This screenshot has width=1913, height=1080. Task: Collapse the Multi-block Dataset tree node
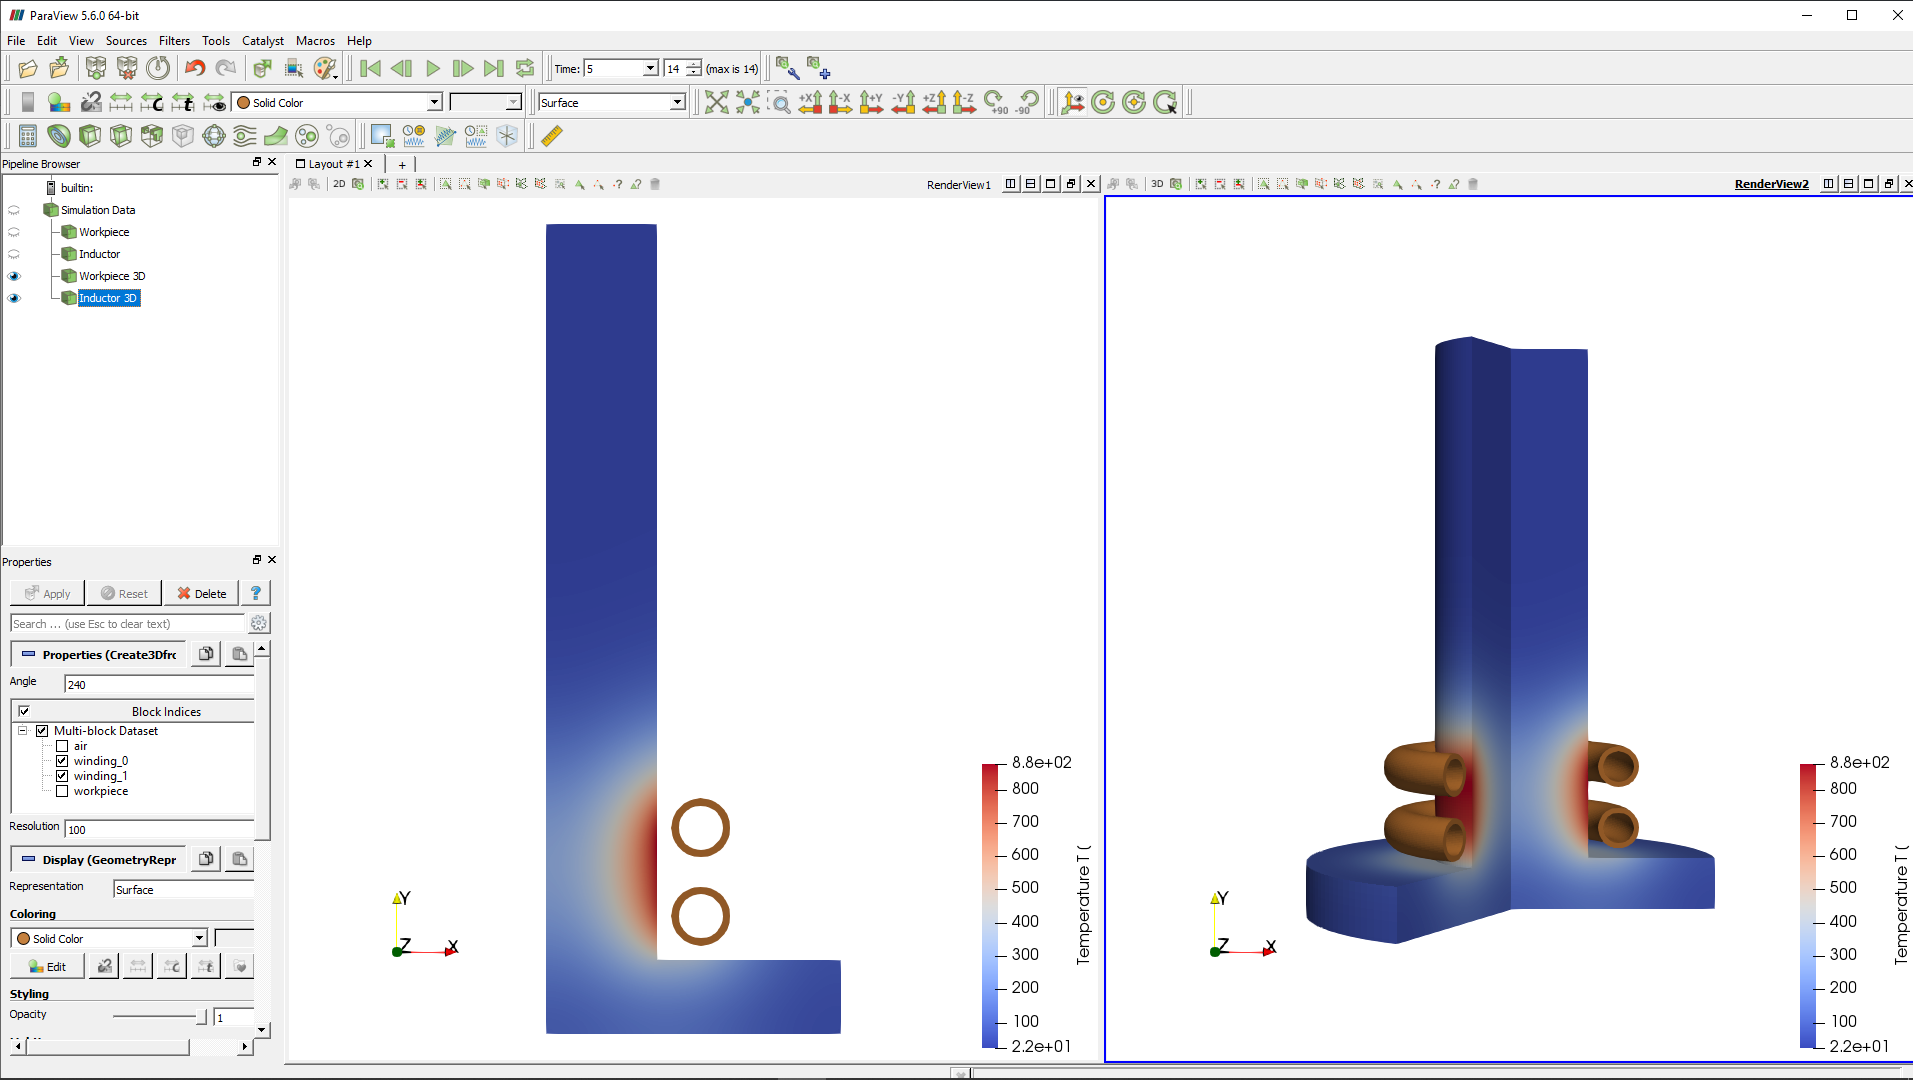tap(22, 731)
